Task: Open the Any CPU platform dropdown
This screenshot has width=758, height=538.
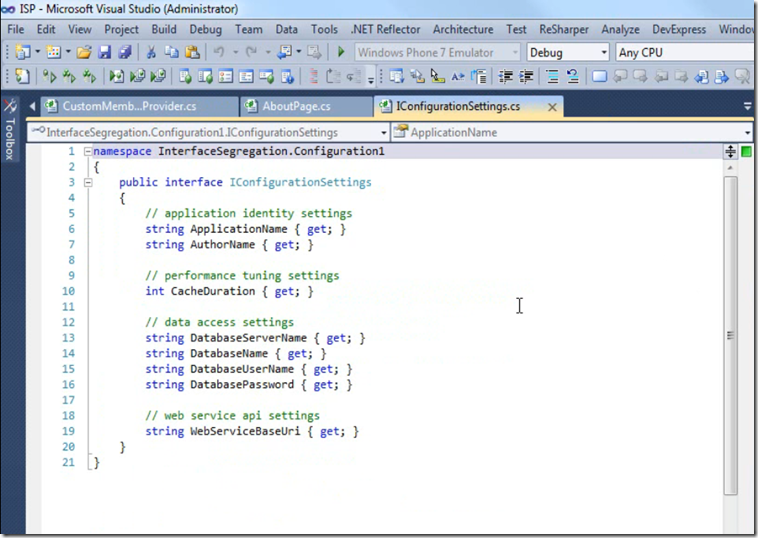Action: click(686, 52)
